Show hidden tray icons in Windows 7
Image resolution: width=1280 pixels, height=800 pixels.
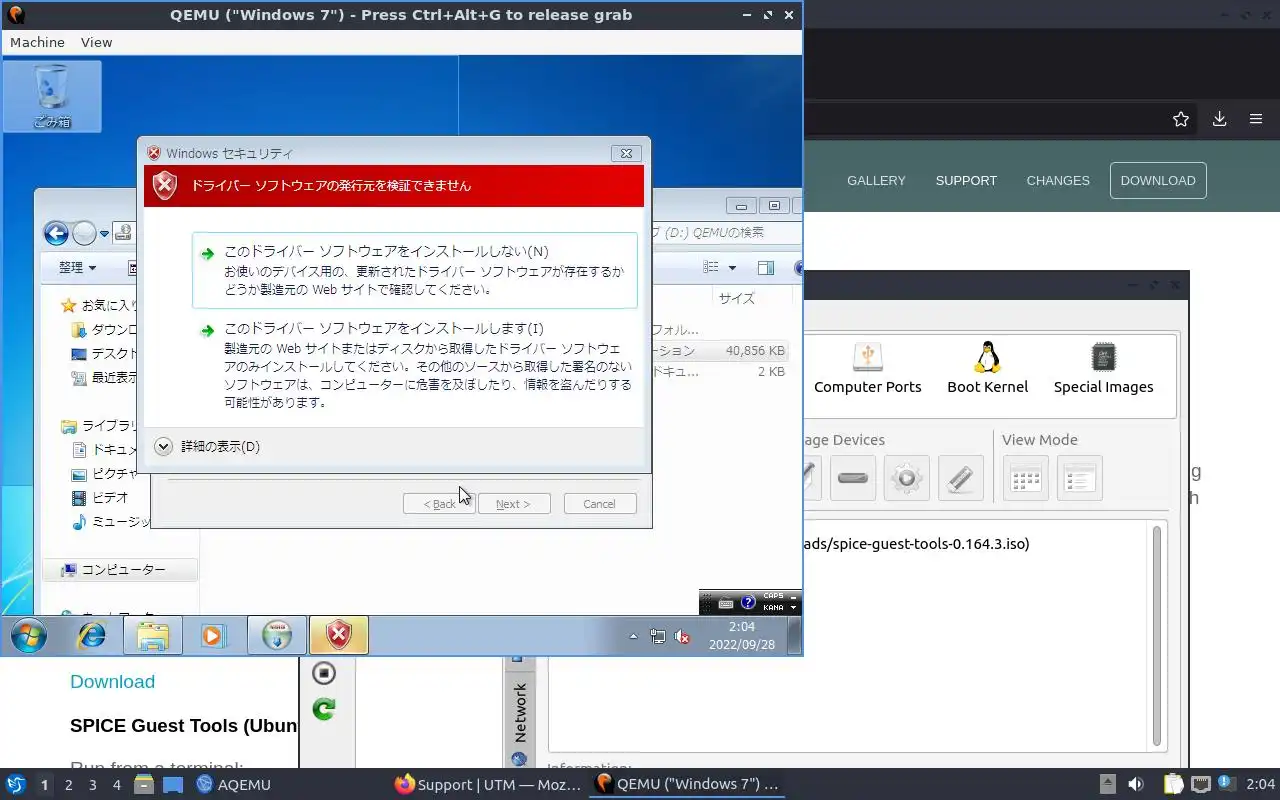click(633, 636)
